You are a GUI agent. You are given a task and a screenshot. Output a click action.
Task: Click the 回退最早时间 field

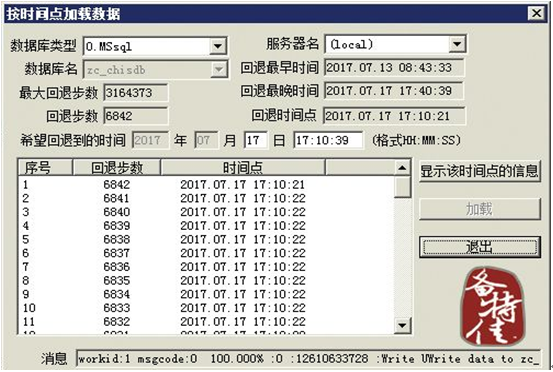[x=394, y=67]
